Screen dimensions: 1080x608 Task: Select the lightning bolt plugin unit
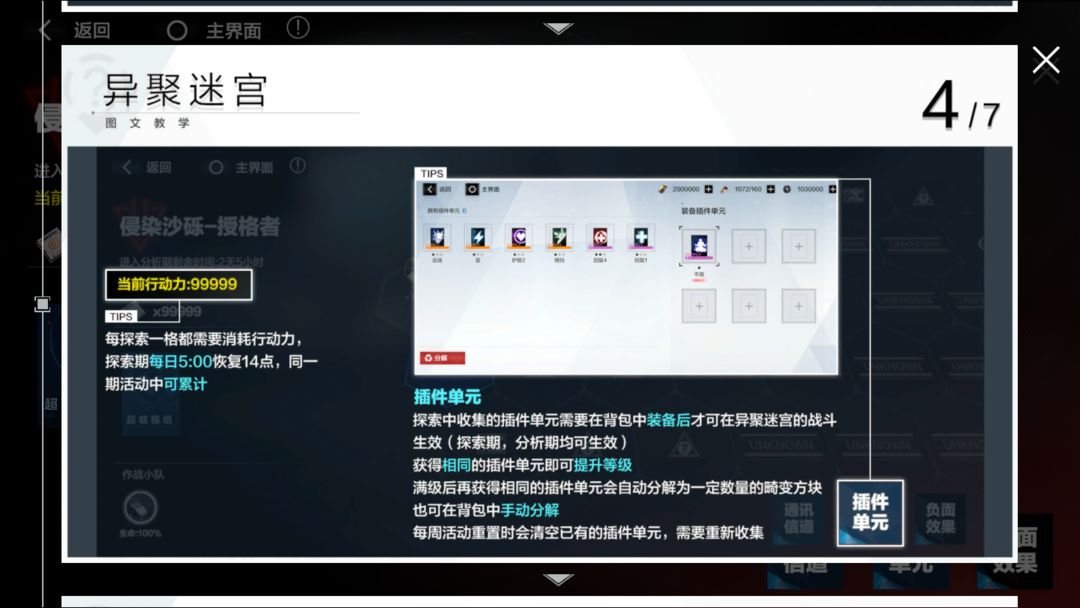[478, 237]
